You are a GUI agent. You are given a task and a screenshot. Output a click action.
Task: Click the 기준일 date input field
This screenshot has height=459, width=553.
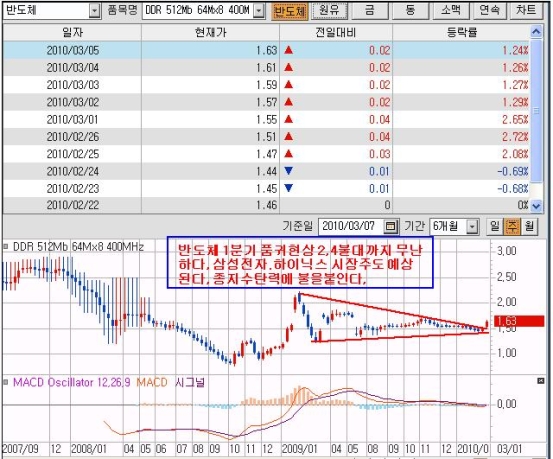pyautogui.click(x=352, y=226)
